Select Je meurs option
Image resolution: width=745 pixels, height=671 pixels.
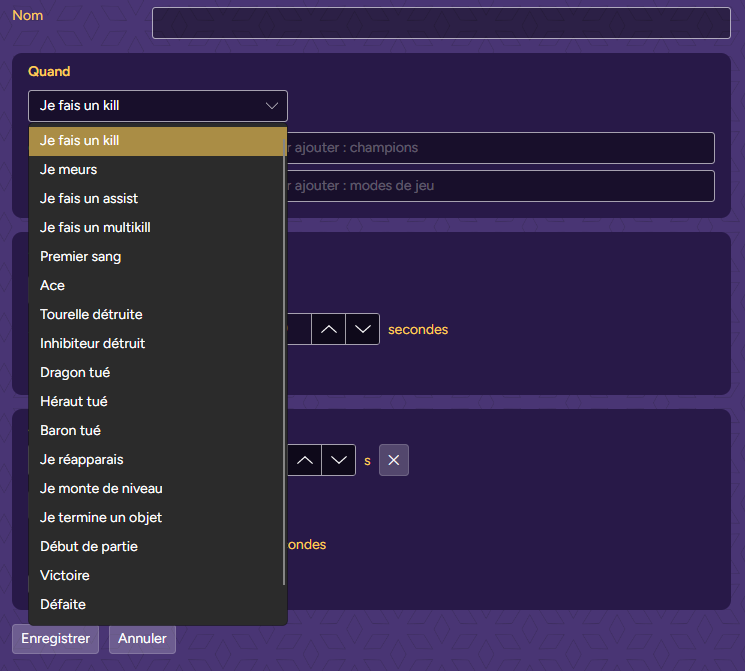coord(157,170)
